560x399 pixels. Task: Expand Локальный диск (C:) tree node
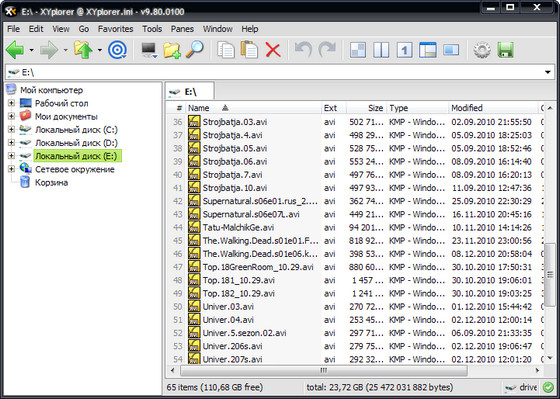11,129
